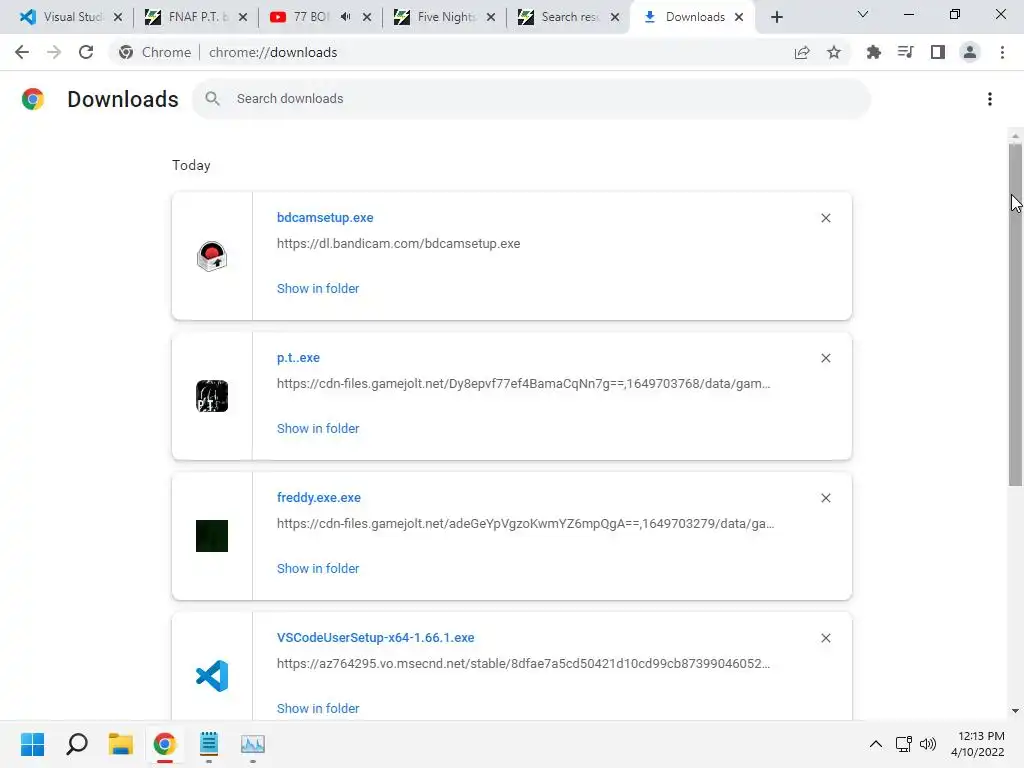Remove p.t..exe from the list
This screenshot has width=1024, height=768.
click(825, 358)
